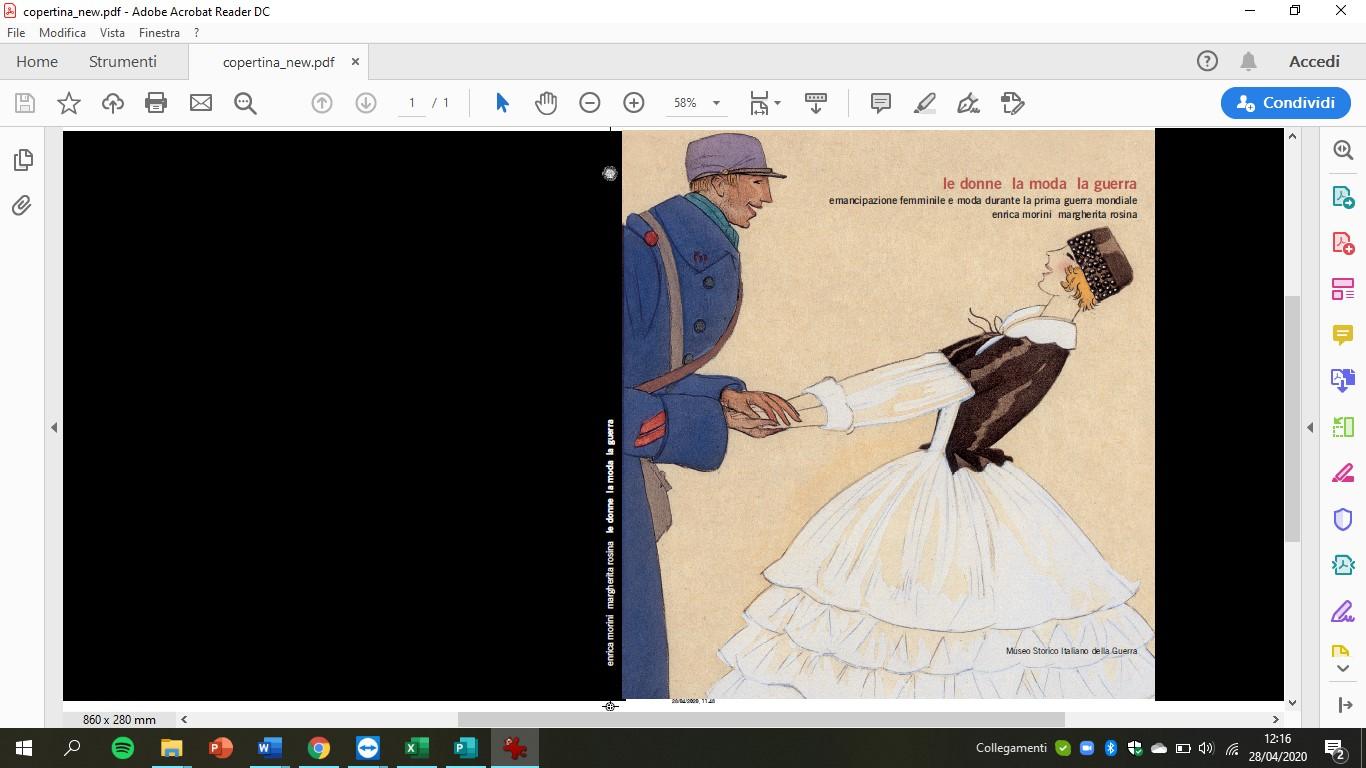This screenshot has height=768, width=1366.
Task: Click the page number input field
Action: click(412, 103)
